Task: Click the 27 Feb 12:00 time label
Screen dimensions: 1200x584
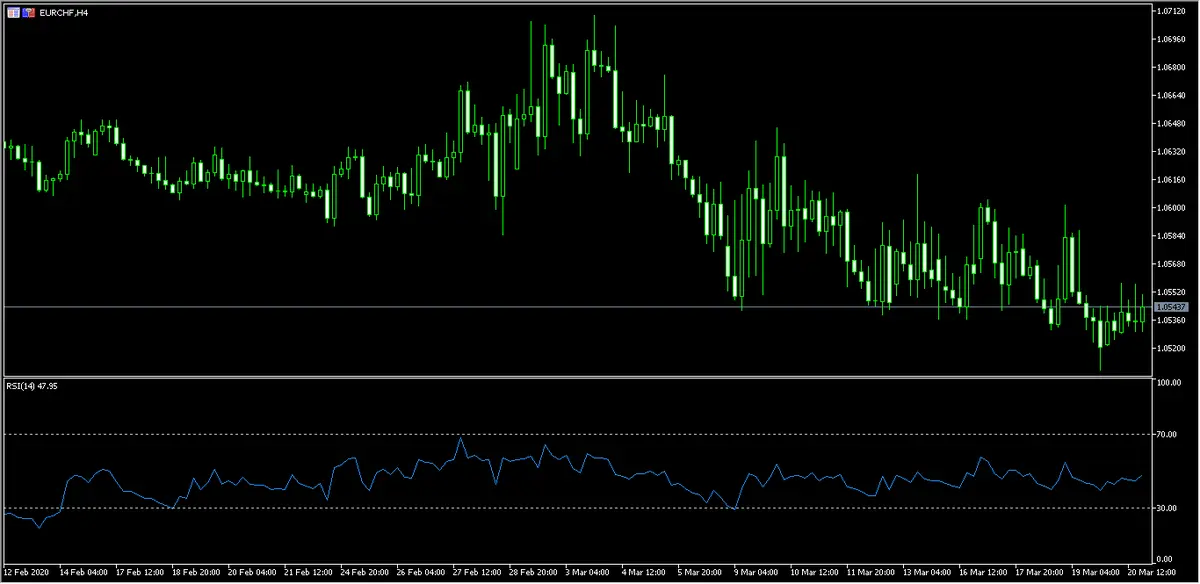Action: [x=477, y=573]
